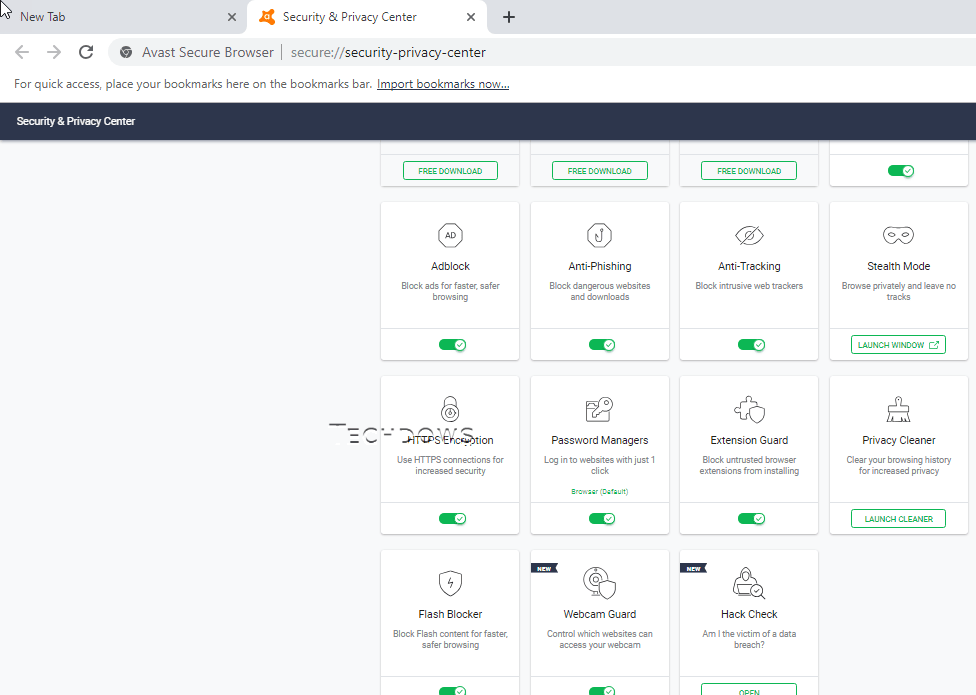976x695 pixels.
Task: Switch off HTTPS Encryption
Action: 453,518
